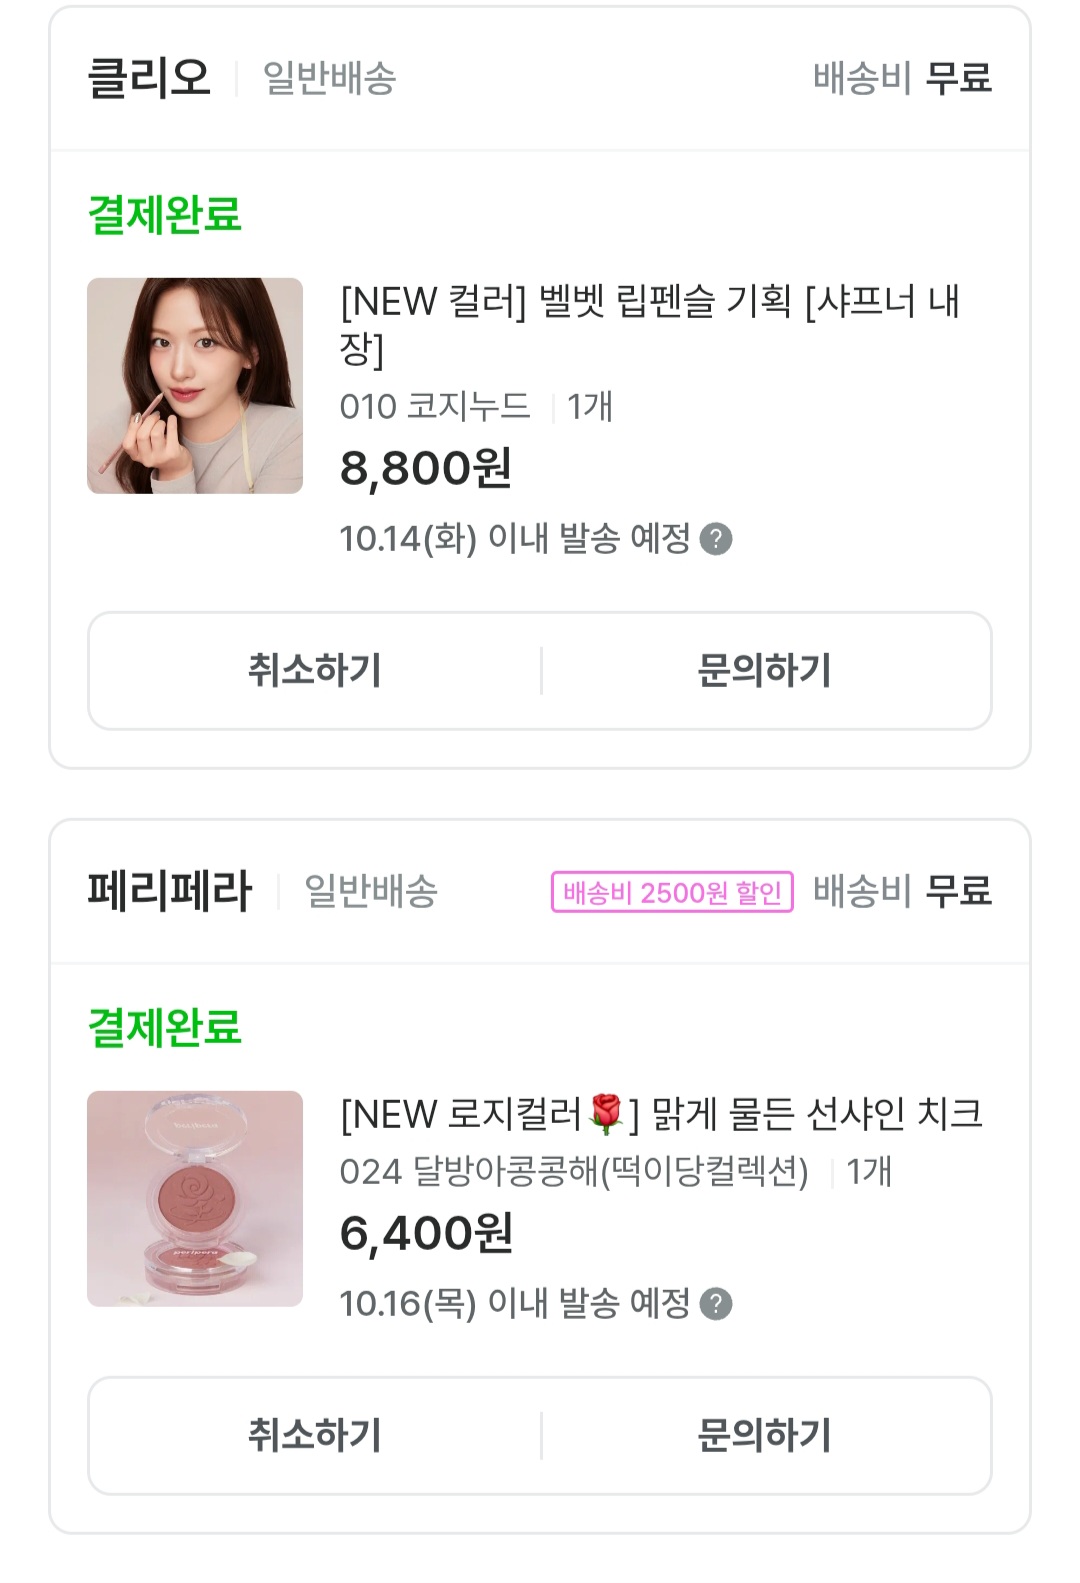Tap help icon beside 10.14(화) shipping date
The width and height of the screenshot is (1080, 1583).
[716, 539]
